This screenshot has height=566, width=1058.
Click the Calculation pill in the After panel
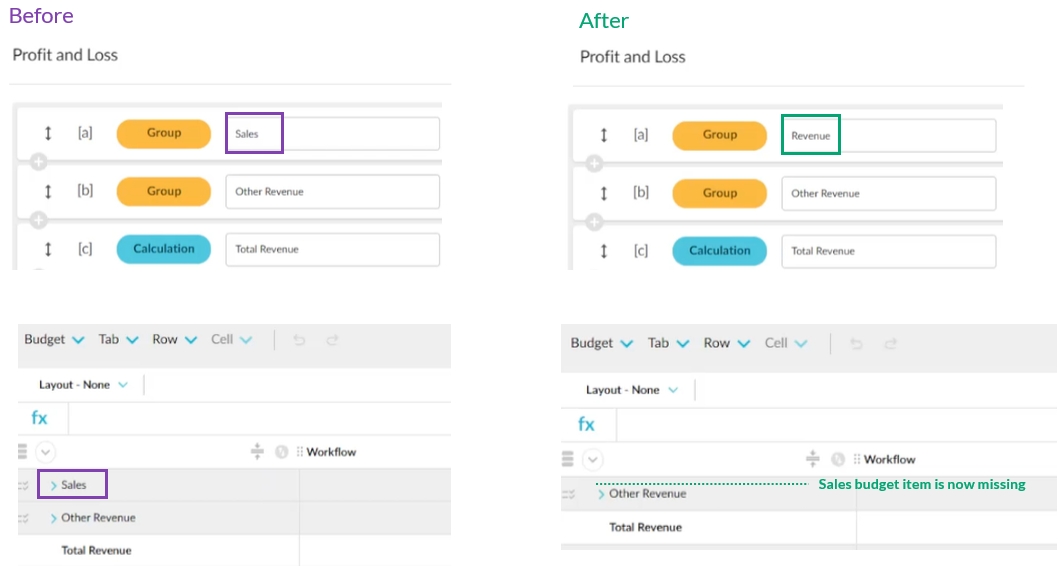coord(719,251)
